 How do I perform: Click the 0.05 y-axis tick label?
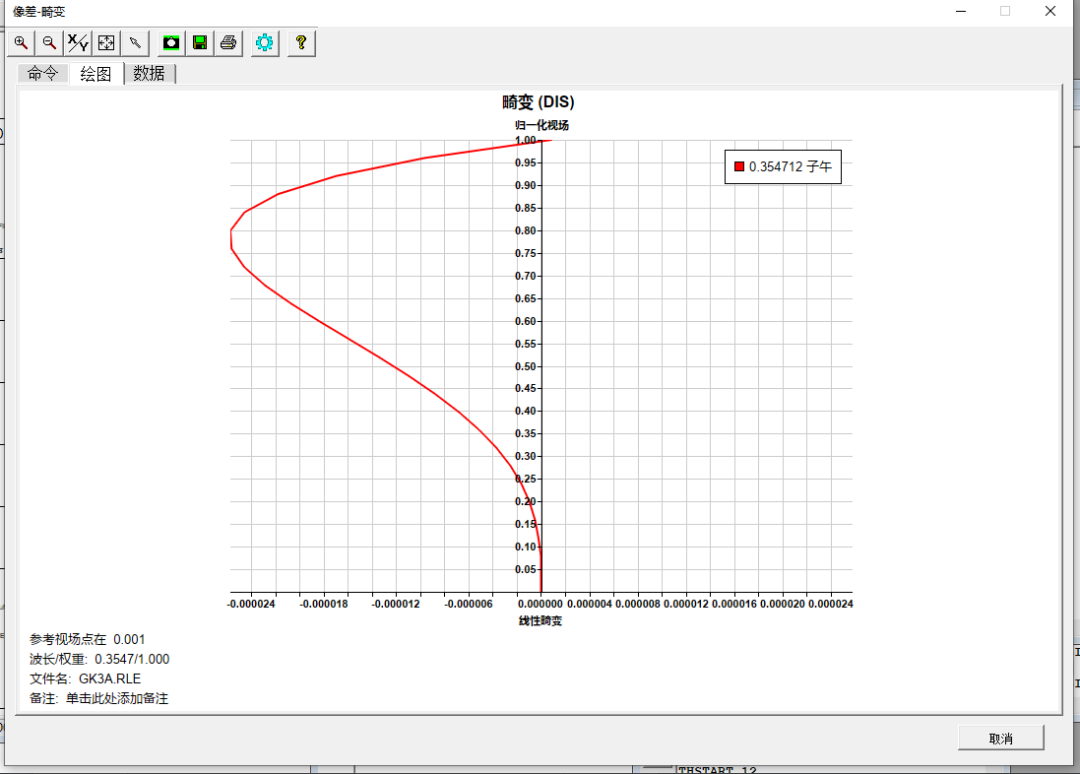(x=525, y=569)
